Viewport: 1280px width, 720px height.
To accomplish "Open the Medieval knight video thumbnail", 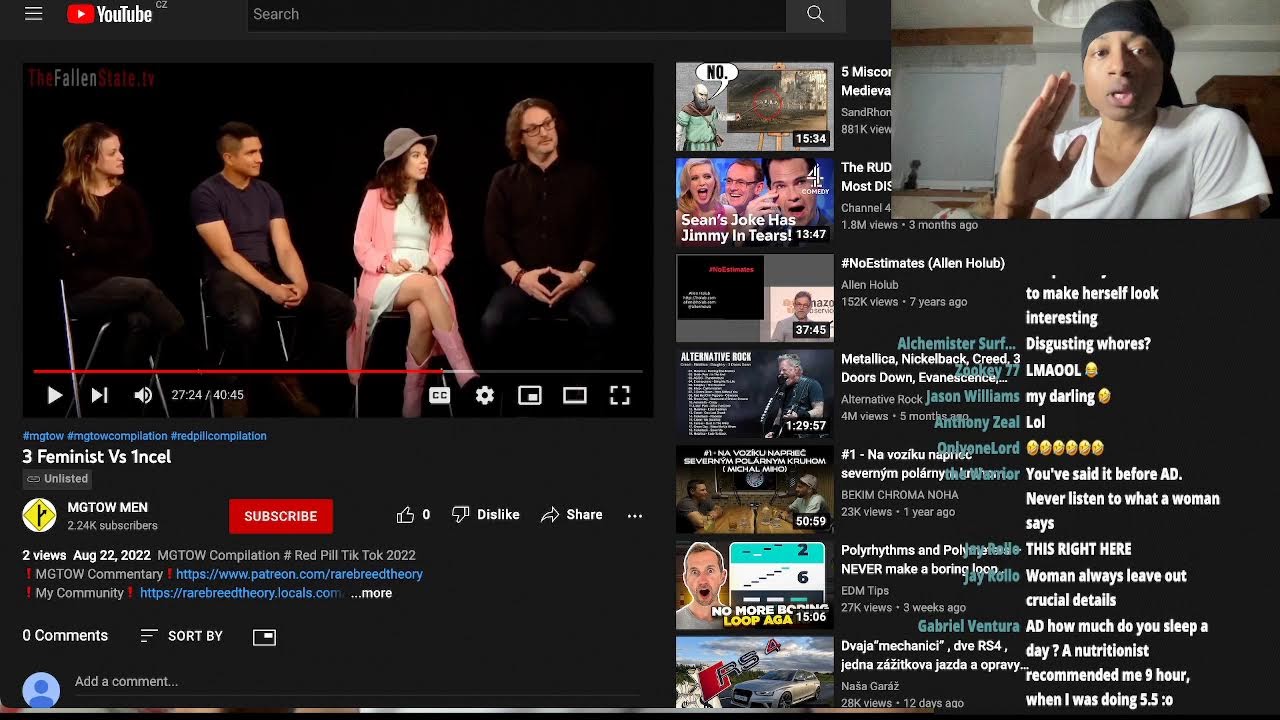I will pyautogui.click(x=754, y=106).
